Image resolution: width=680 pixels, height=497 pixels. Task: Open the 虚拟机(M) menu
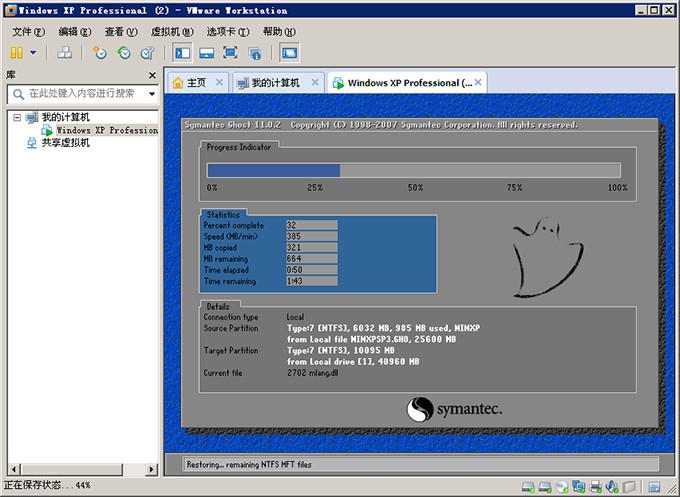[172, 32]
